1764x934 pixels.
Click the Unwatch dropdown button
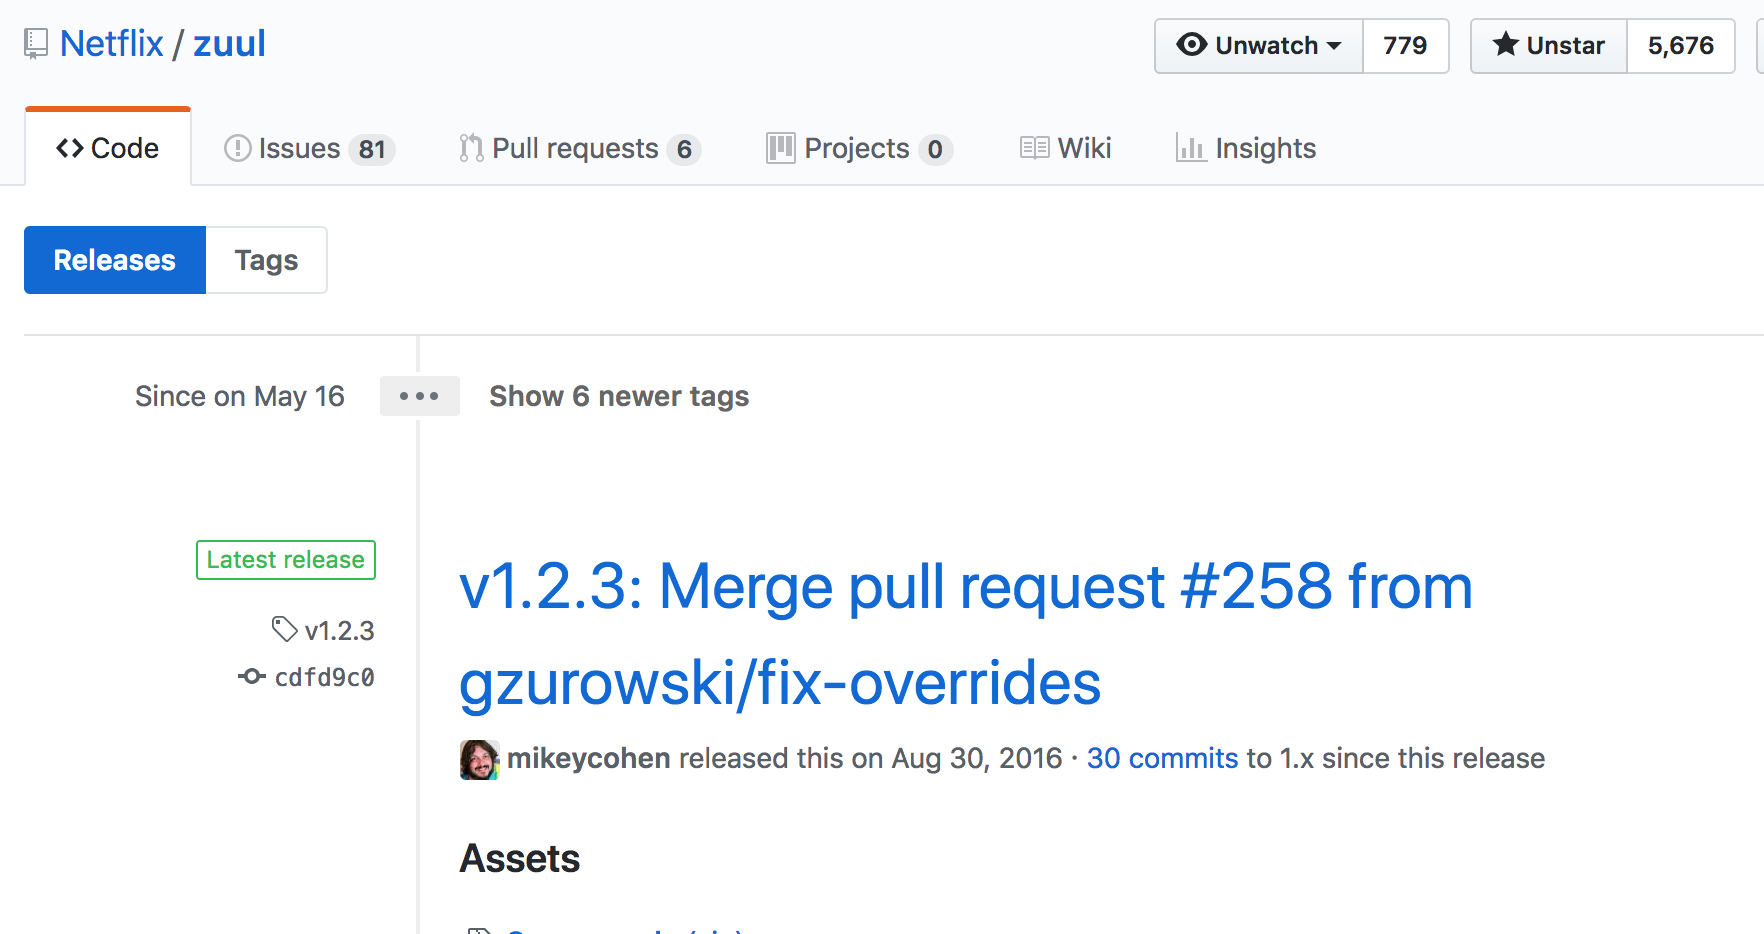pyautogui.click(x=1259, y=46)
